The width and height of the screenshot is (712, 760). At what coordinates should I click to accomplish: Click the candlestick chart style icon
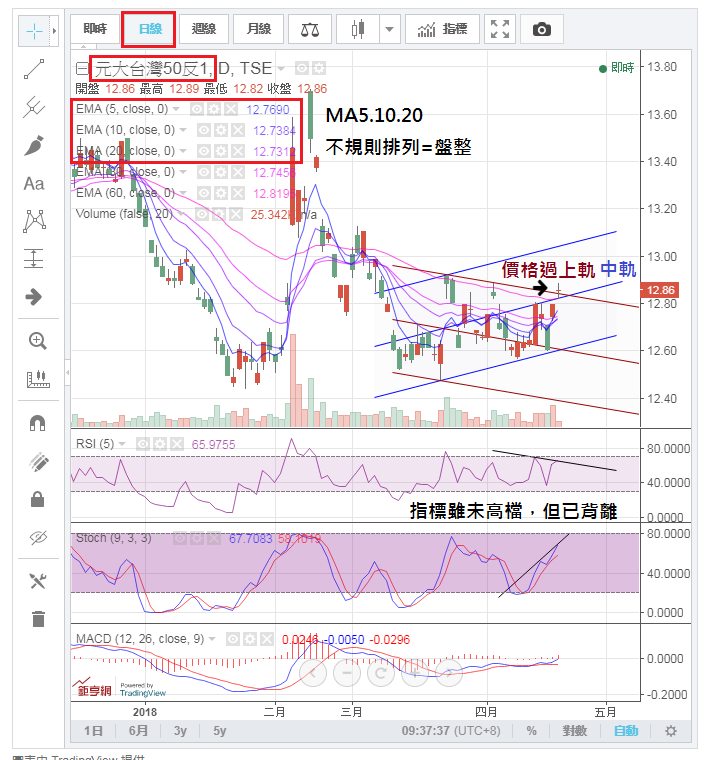click(358, 30)
